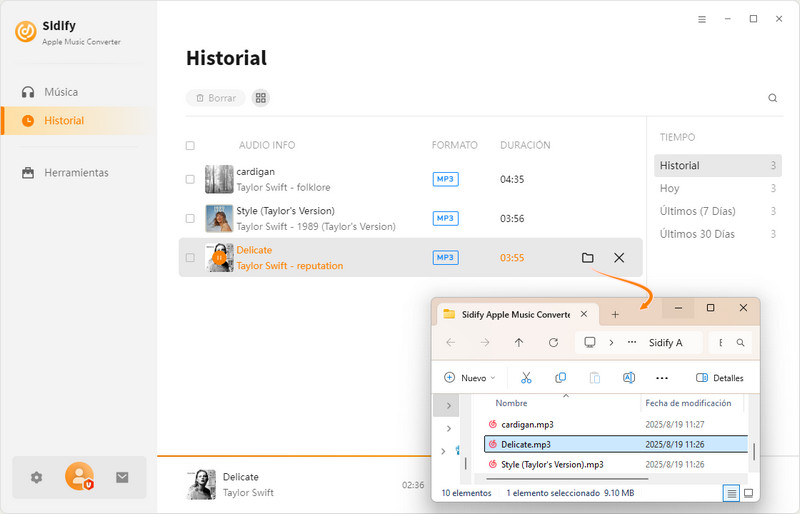Screen dimensions: 800x514
Task: Click the MP3 badge for cardigan
Action: click(445, 179)
